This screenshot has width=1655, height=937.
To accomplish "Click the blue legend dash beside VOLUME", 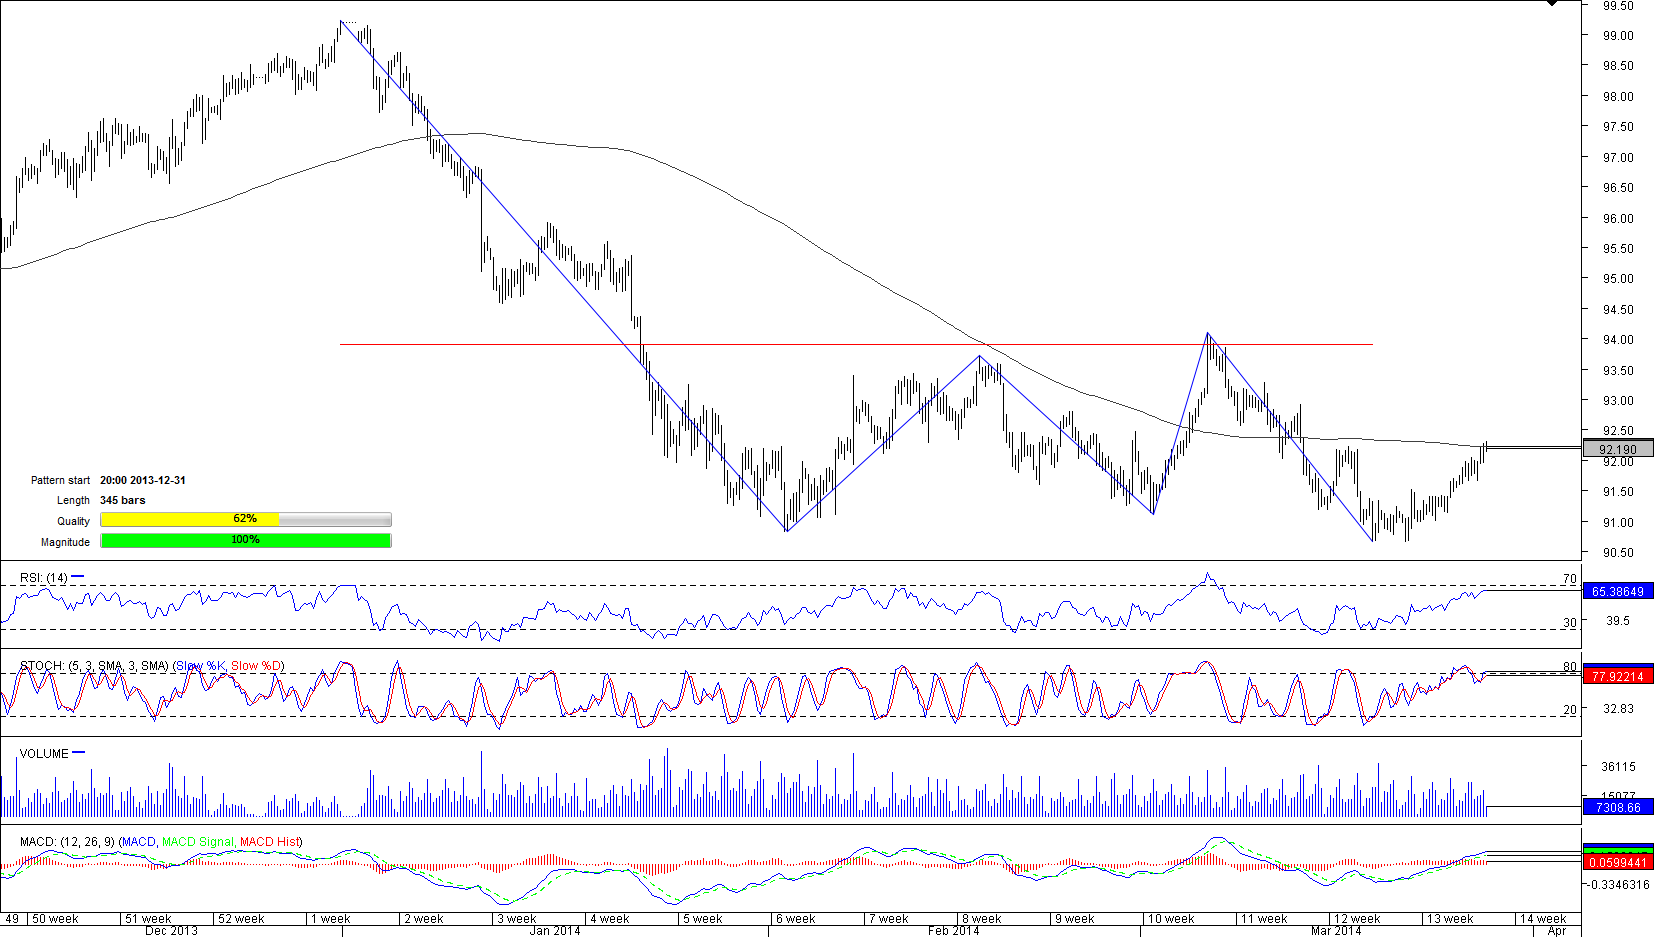I will coord(79,753).
